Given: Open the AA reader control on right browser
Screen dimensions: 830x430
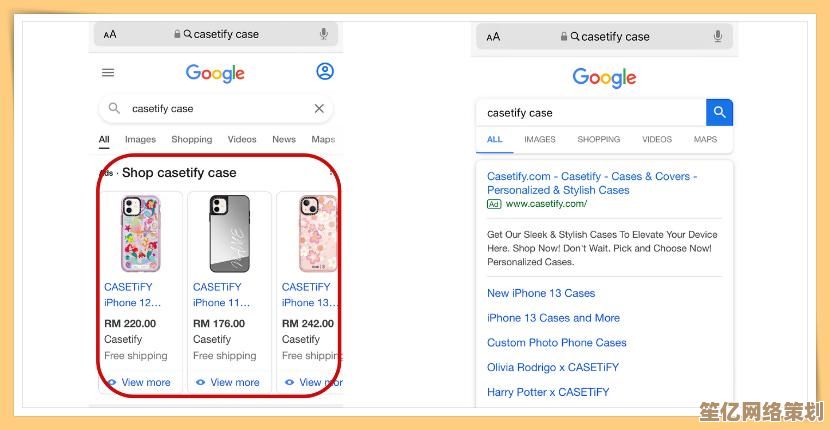Looking at the screenshot, I should (493, 37).
